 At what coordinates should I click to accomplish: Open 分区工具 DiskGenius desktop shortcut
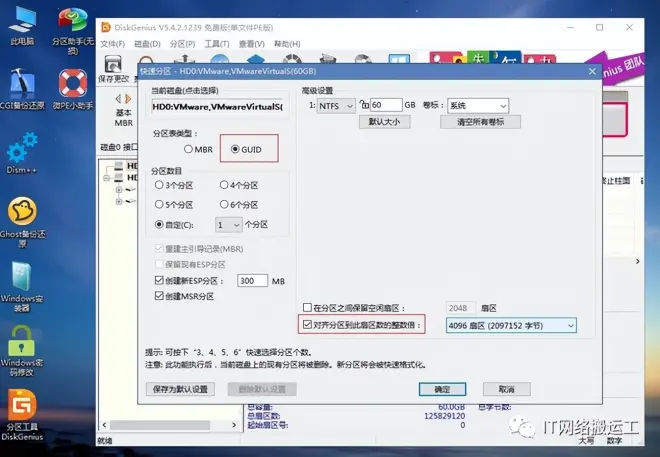pos(22,414)
